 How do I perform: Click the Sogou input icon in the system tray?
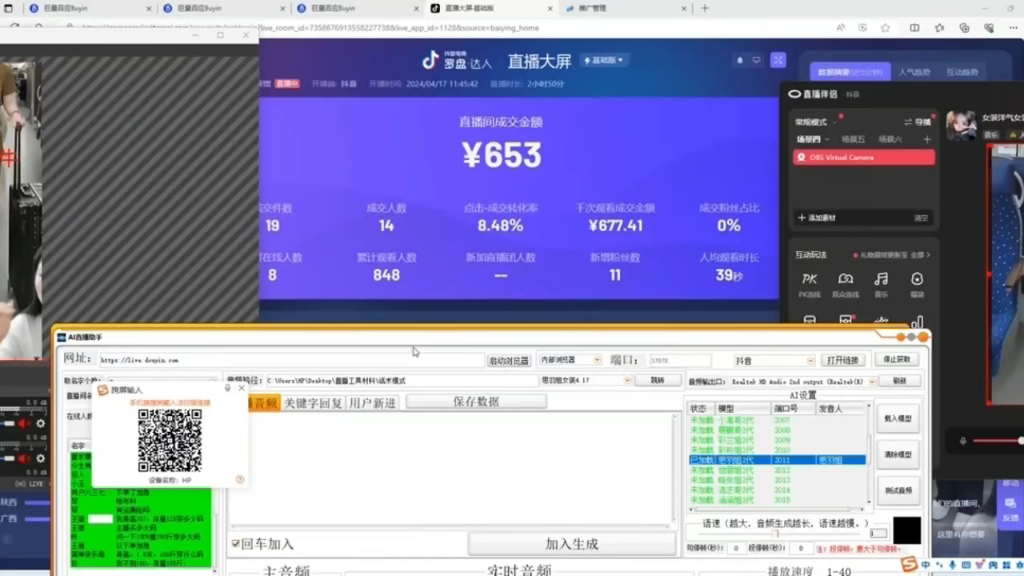[x=910, y=564]
